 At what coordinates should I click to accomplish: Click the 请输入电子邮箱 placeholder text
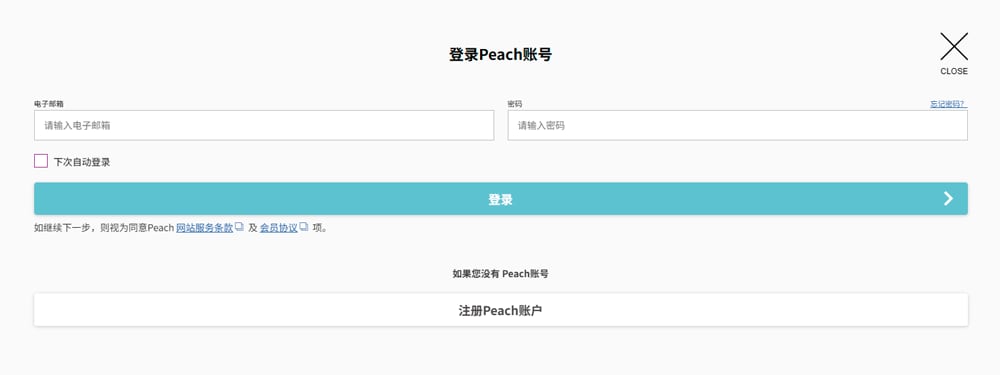click(77, 126)
